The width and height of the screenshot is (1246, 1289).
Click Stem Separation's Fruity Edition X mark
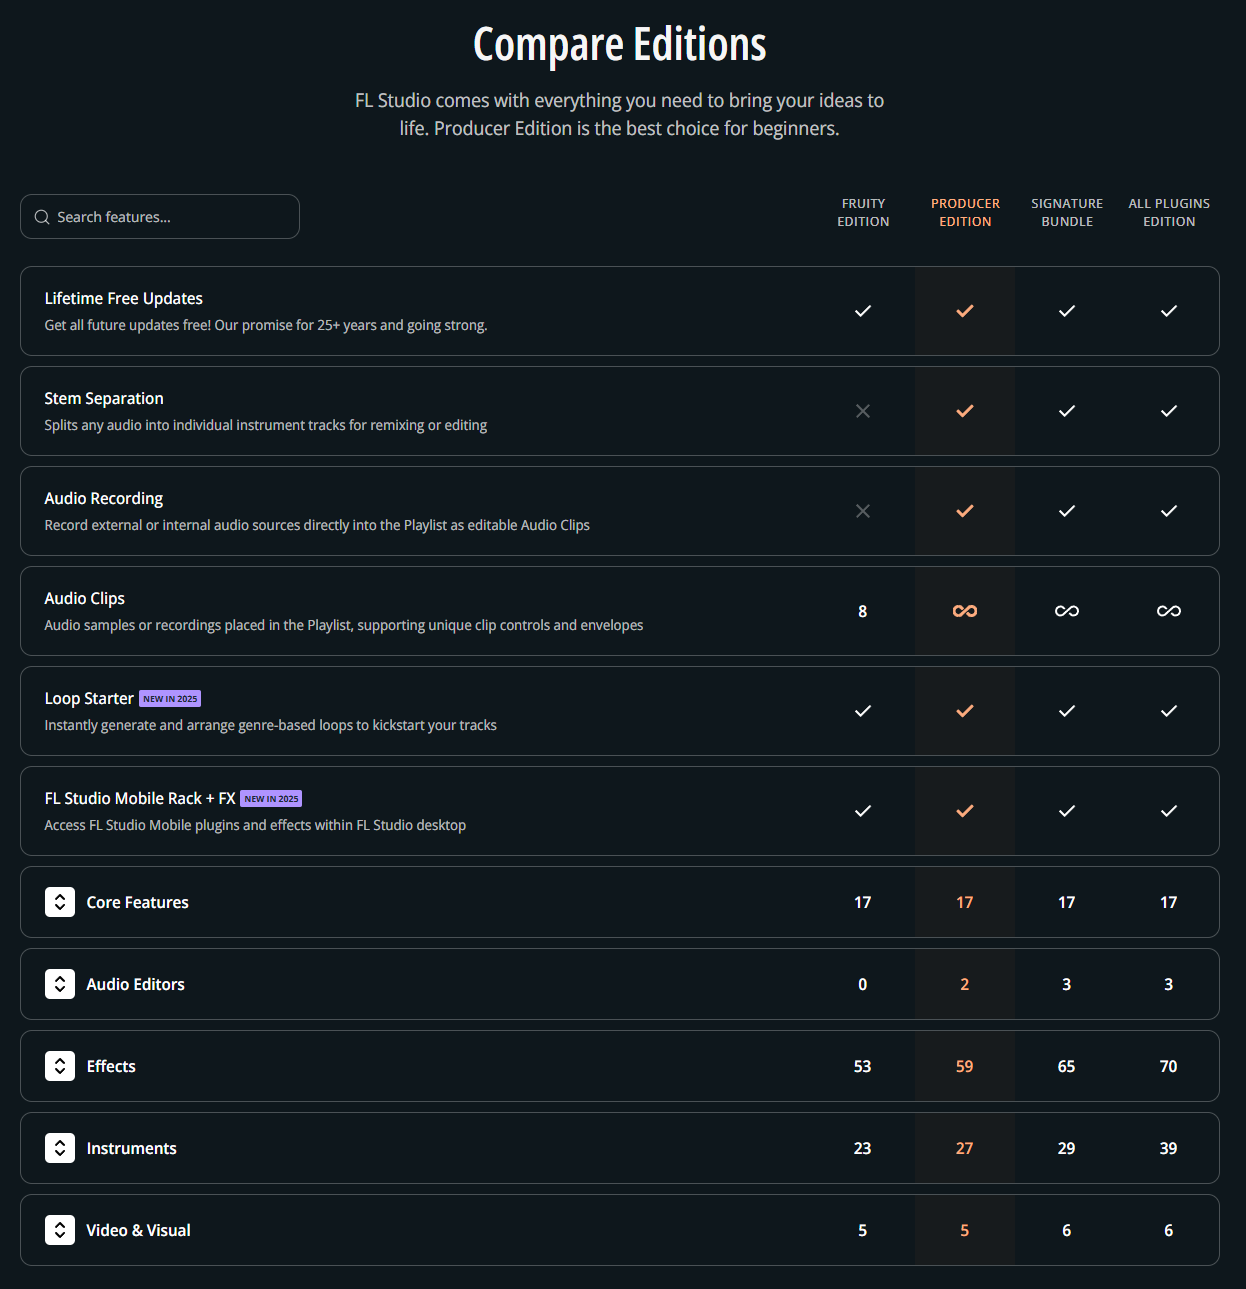click(863, 411)
